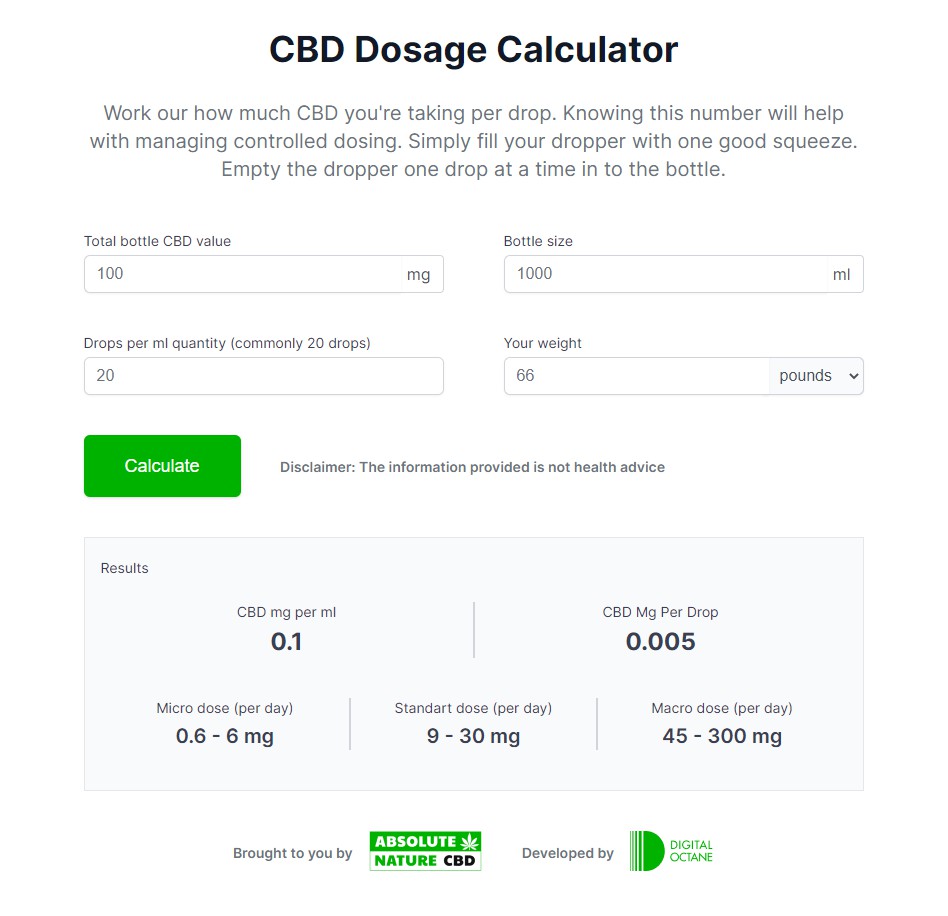
Task: Open the pounds weight unit dropdown
Action: click(x=816, y=376)
